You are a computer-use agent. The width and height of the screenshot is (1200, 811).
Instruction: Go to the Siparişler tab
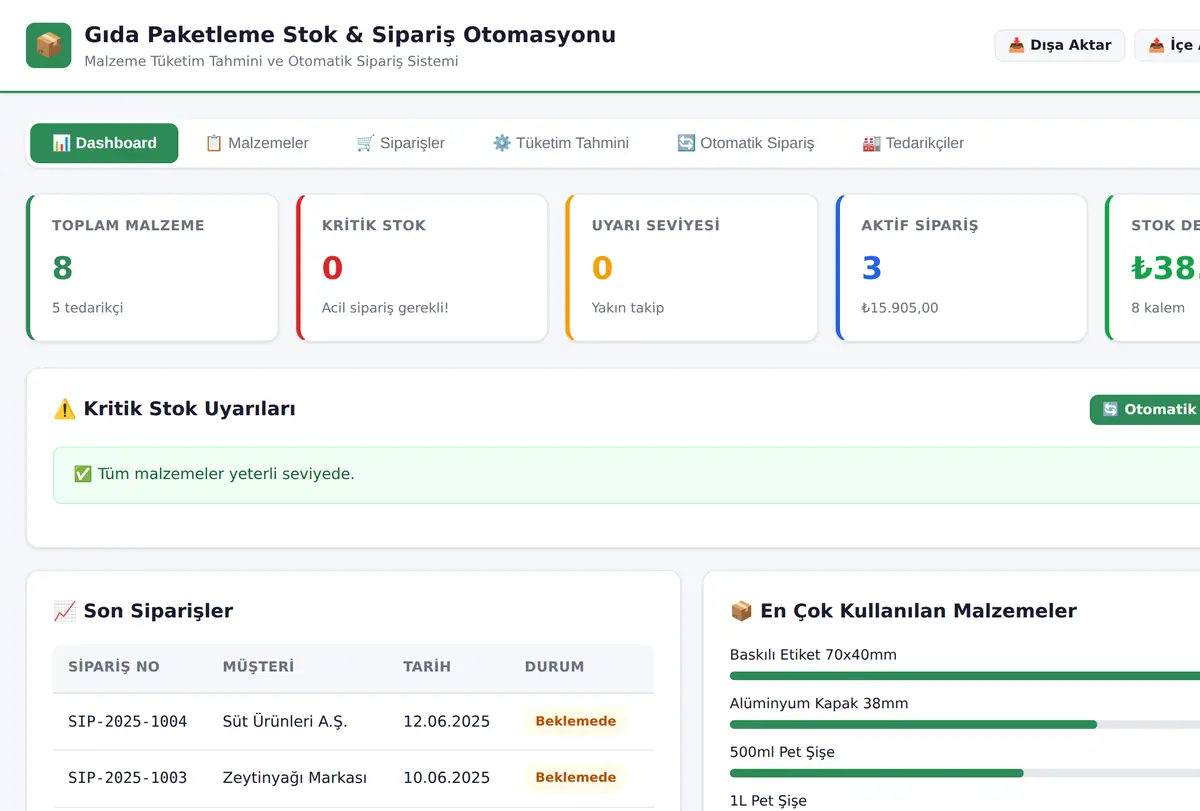pyautogui.click(x=400, y=143)
